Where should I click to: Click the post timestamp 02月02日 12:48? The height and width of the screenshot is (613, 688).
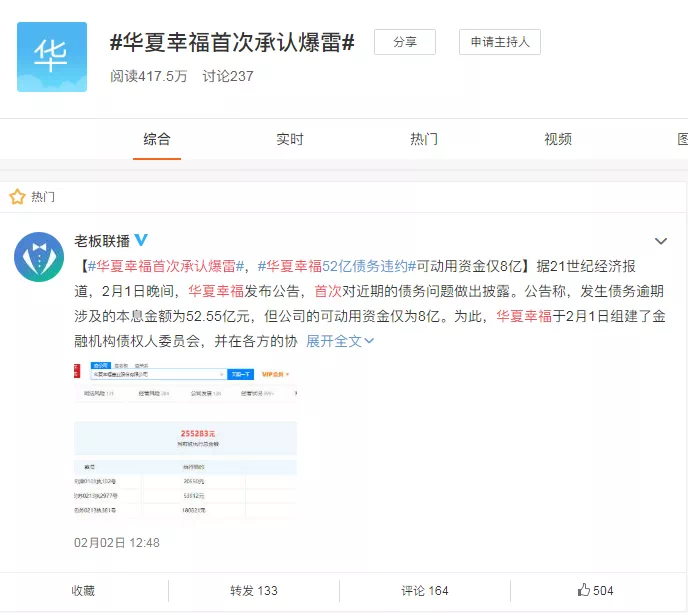(x=117, y=543)
